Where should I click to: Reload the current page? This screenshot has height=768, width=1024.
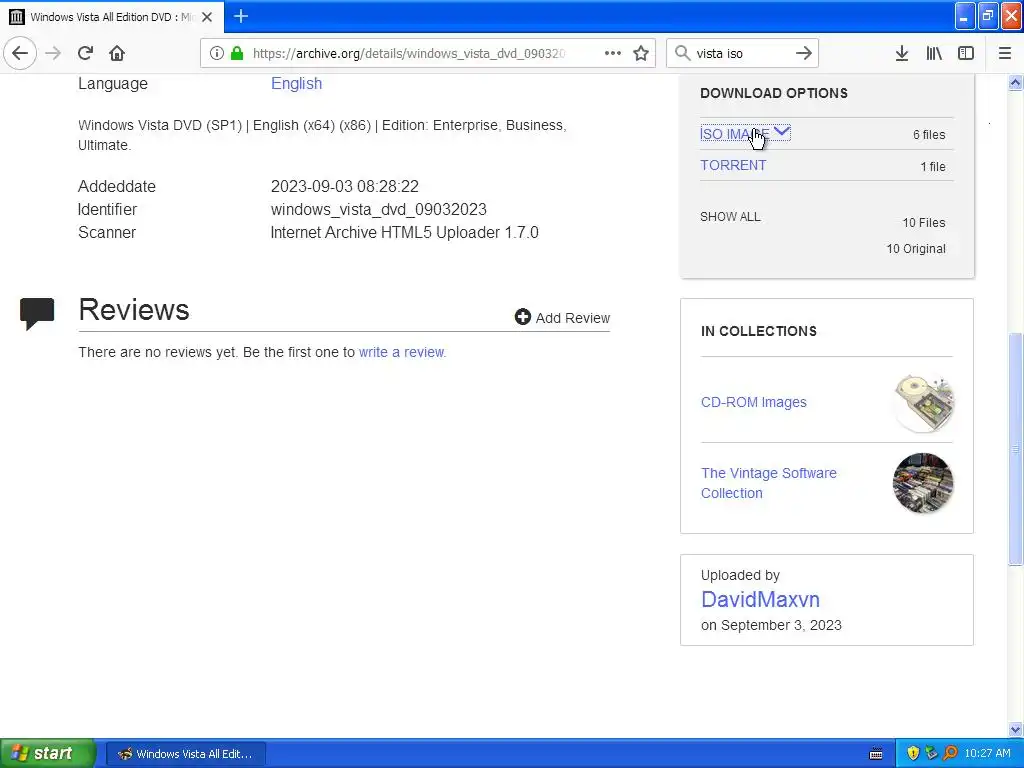(x=85, y=53)
